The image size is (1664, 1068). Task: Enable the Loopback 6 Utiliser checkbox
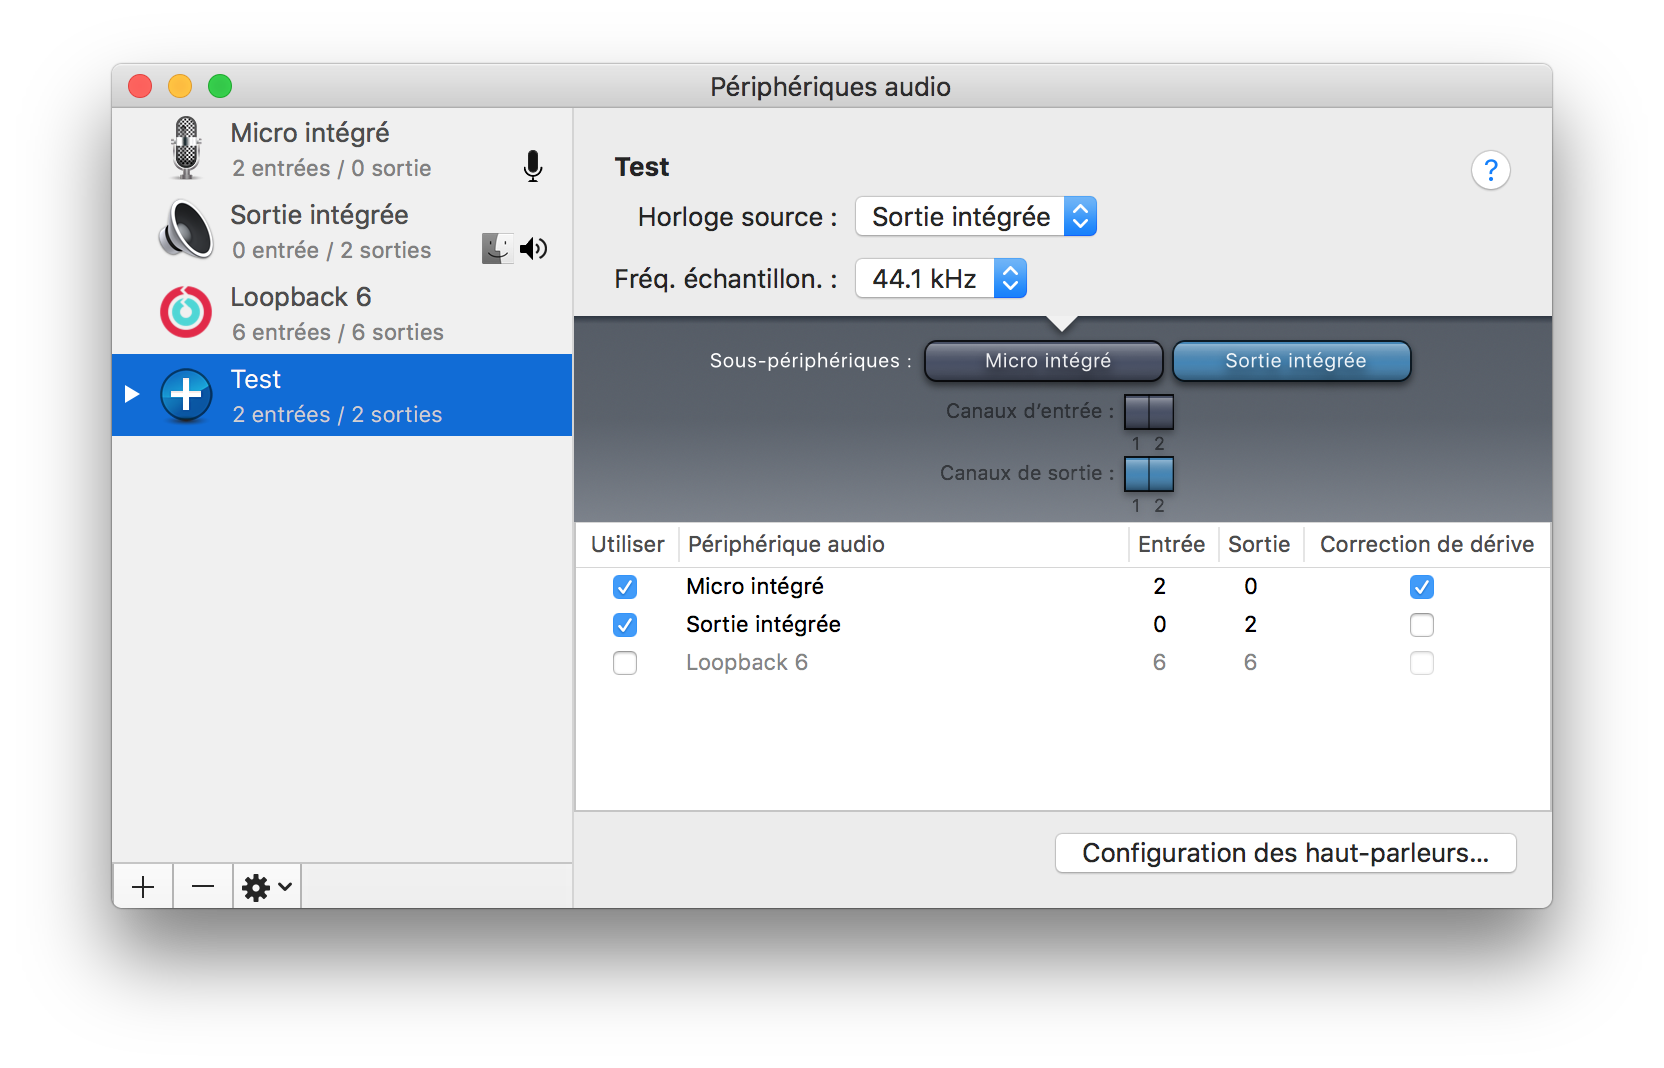click(x=625, y=663)
